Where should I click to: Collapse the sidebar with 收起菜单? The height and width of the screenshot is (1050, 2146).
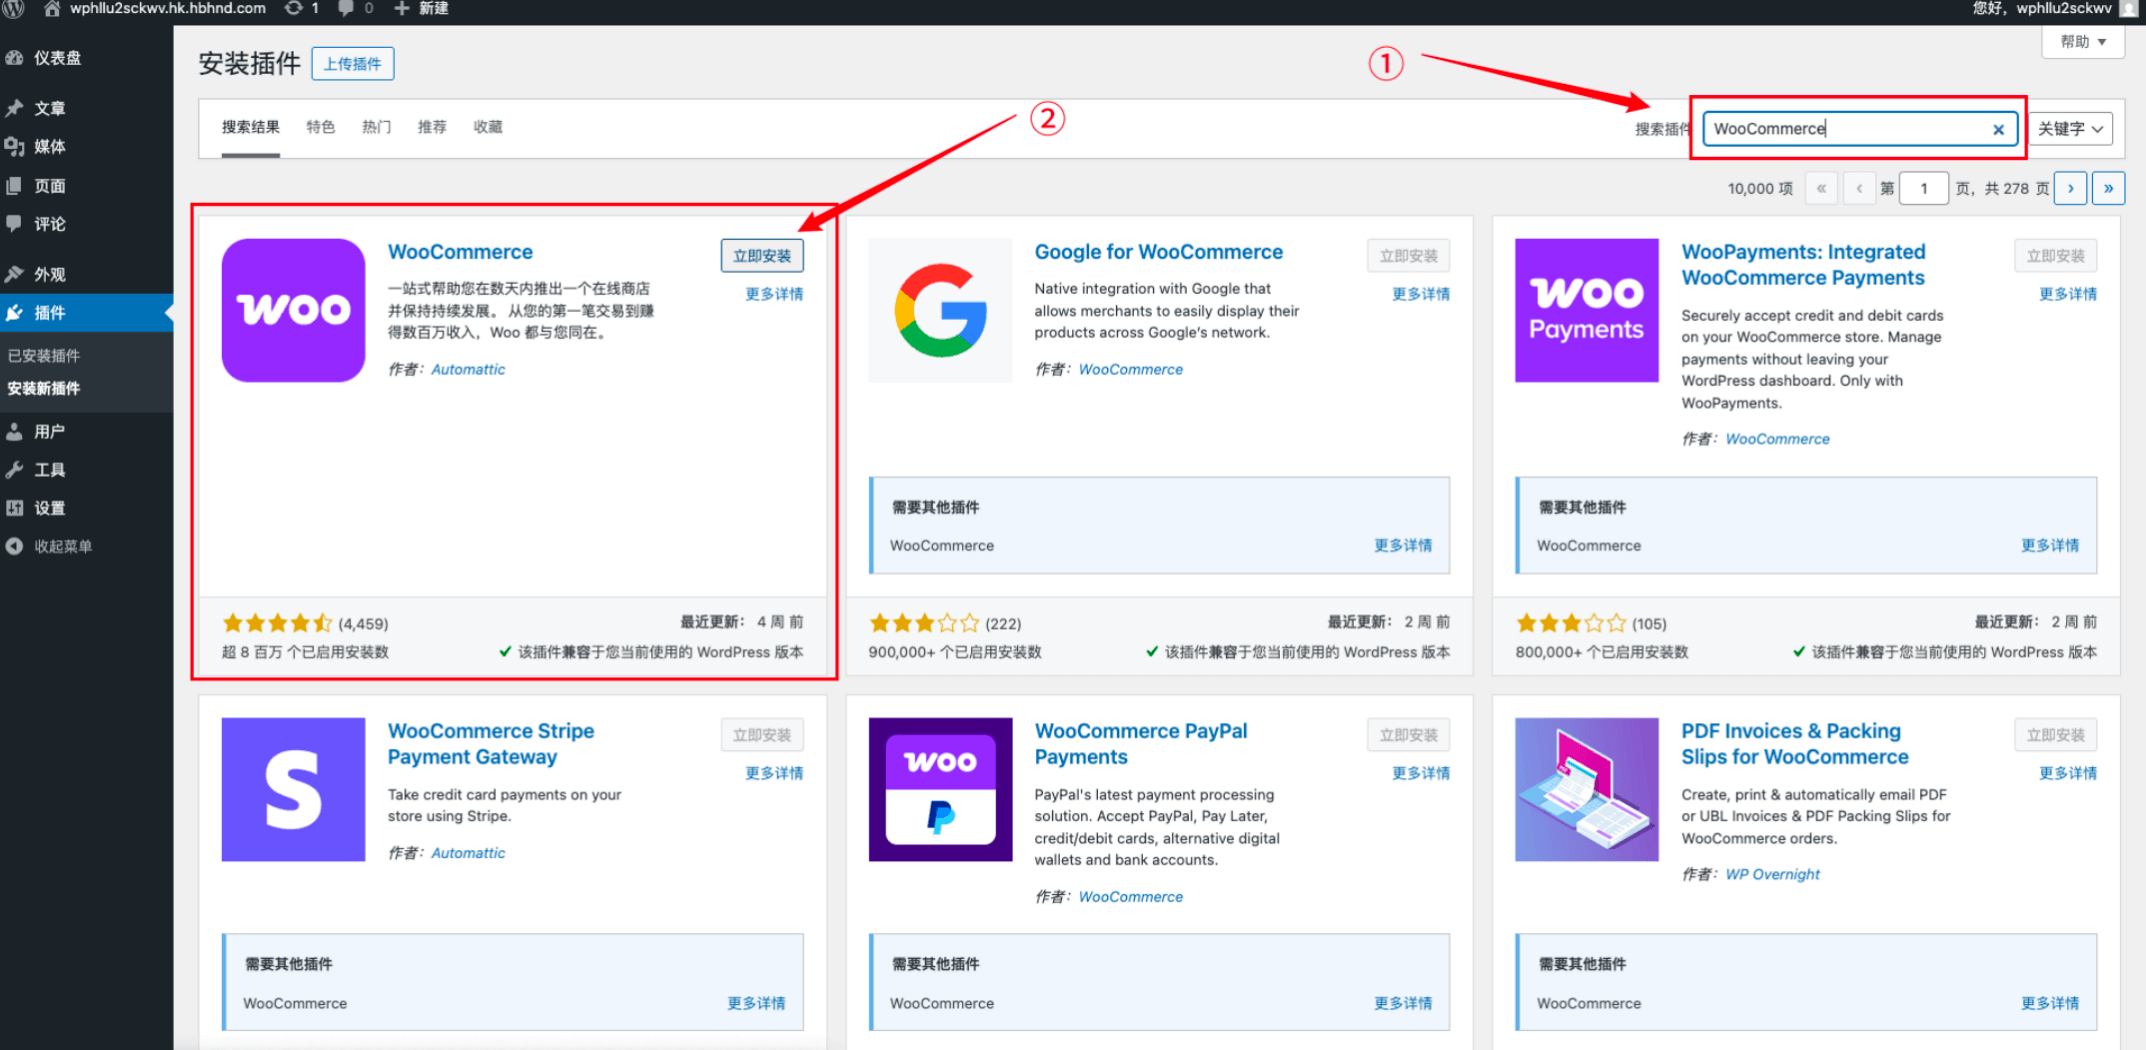coord(62,546)
